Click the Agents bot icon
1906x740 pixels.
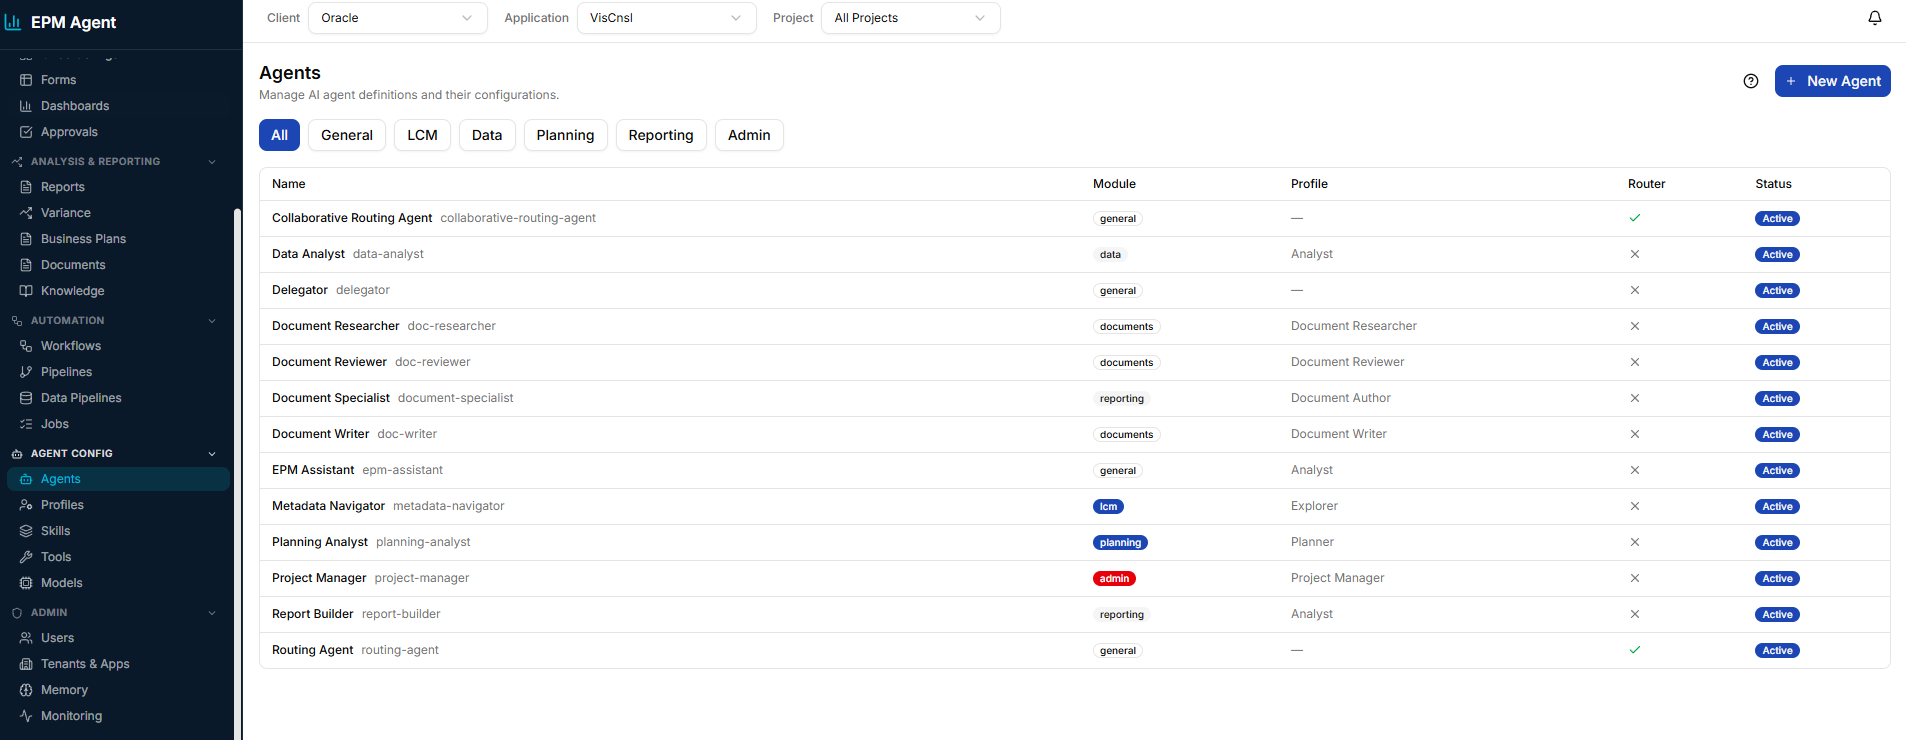(x=26, y=479)
